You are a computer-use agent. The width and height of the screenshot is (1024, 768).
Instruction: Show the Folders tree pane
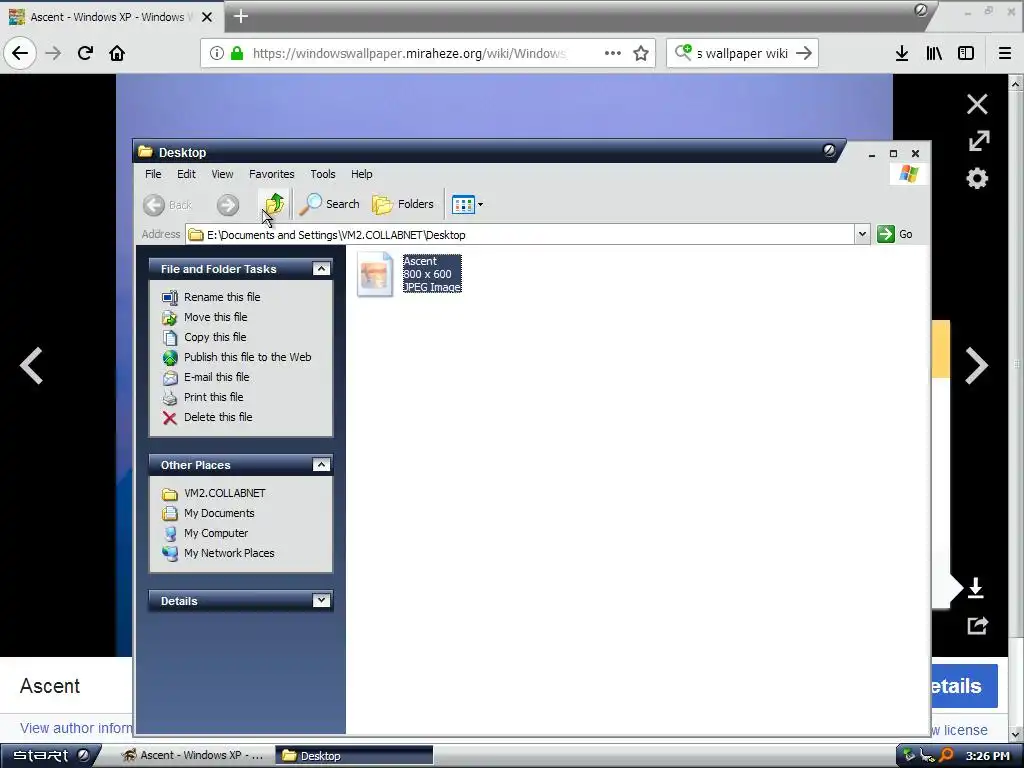[x=403, y=204]
